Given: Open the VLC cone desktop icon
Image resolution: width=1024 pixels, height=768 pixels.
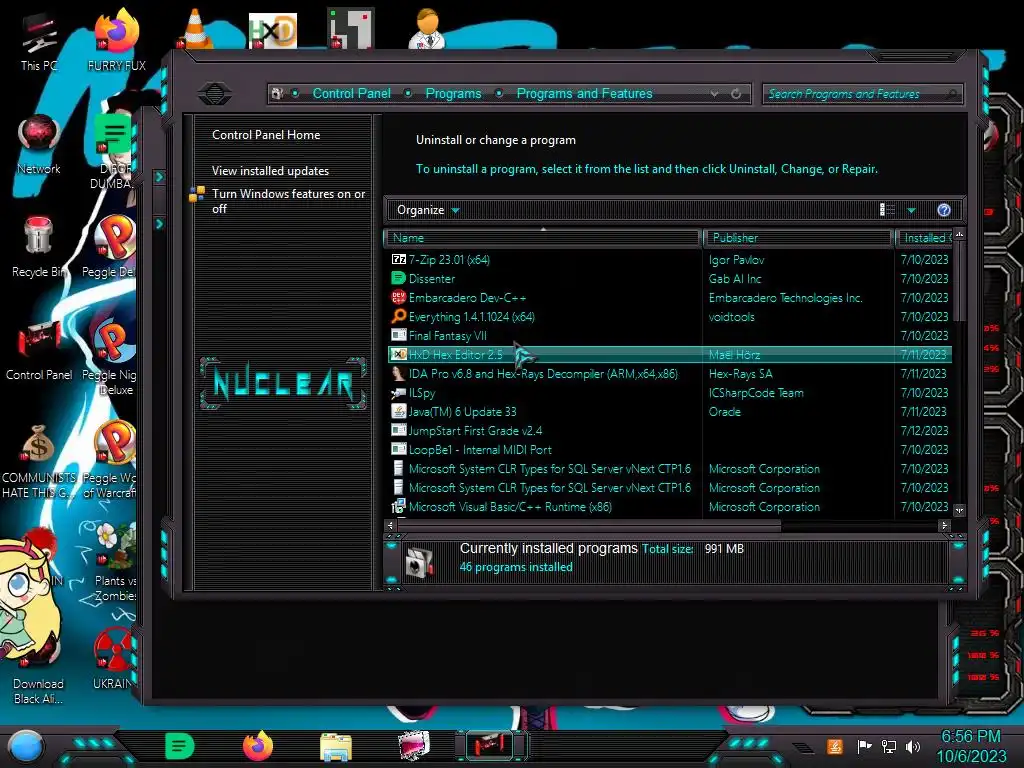Looking at the screenshot, I should [195, 29].
